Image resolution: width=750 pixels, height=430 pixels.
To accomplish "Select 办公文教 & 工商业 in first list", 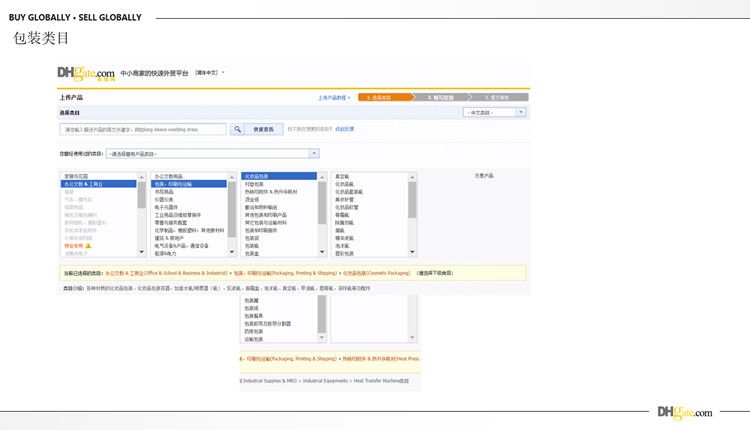I will pyautogui.click(x=97, y=184).
